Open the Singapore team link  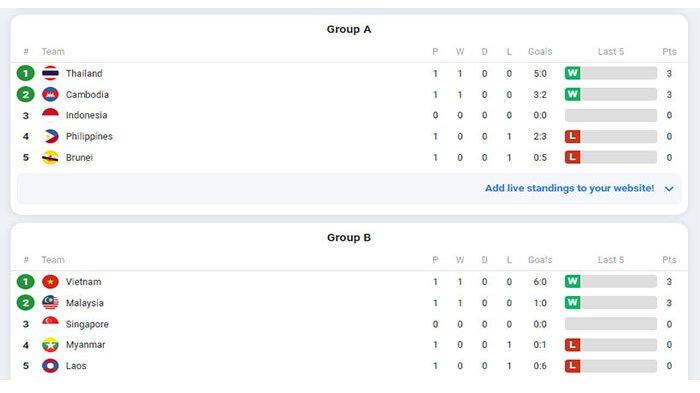pyautogui.click(x=87, y=324)
